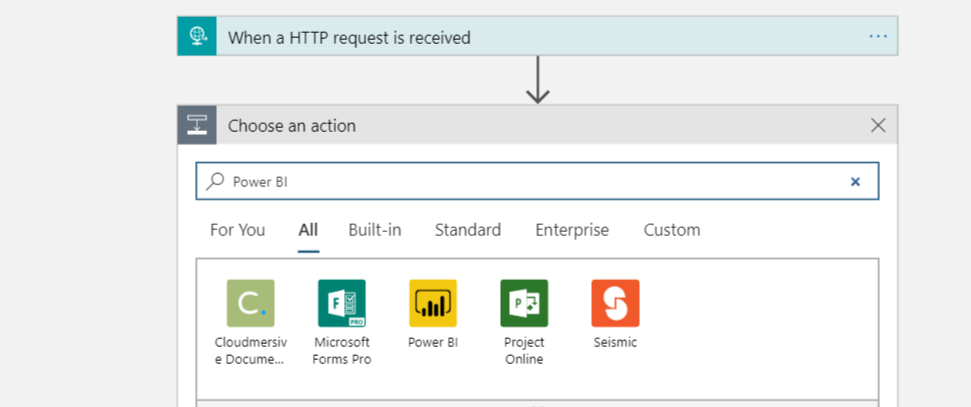This screenshot has height=407, width=971.
Task: Switch to the For You tab
Action: [x=237, y=230]
